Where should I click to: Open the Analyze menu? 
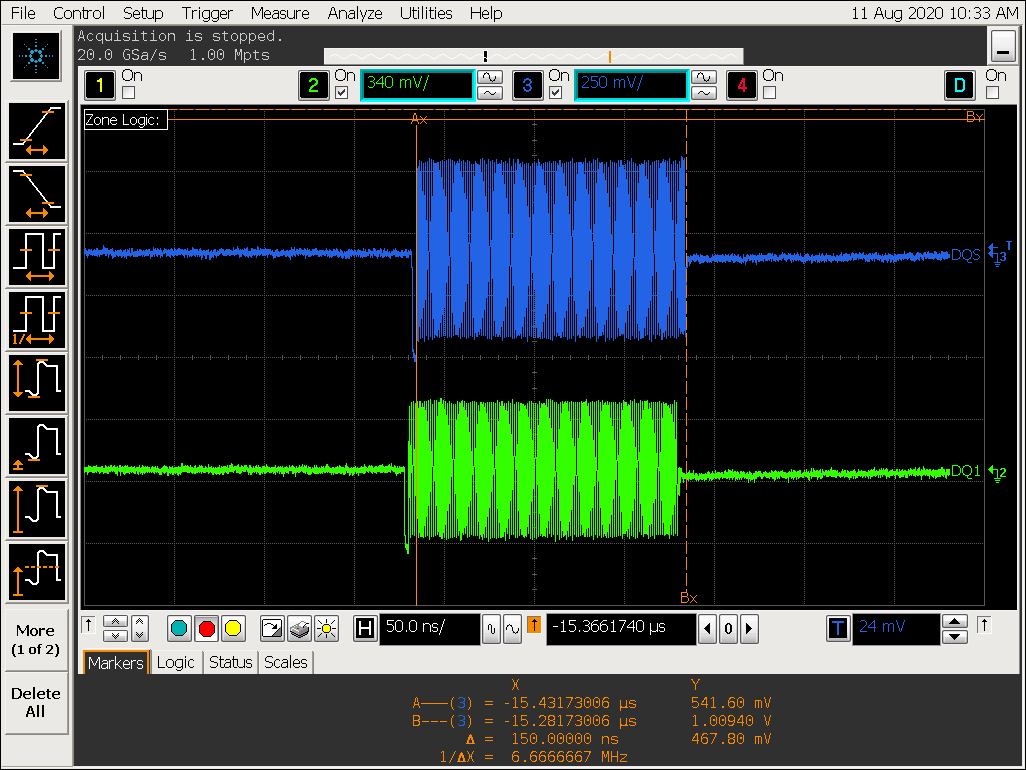click(x=355, y=13)
